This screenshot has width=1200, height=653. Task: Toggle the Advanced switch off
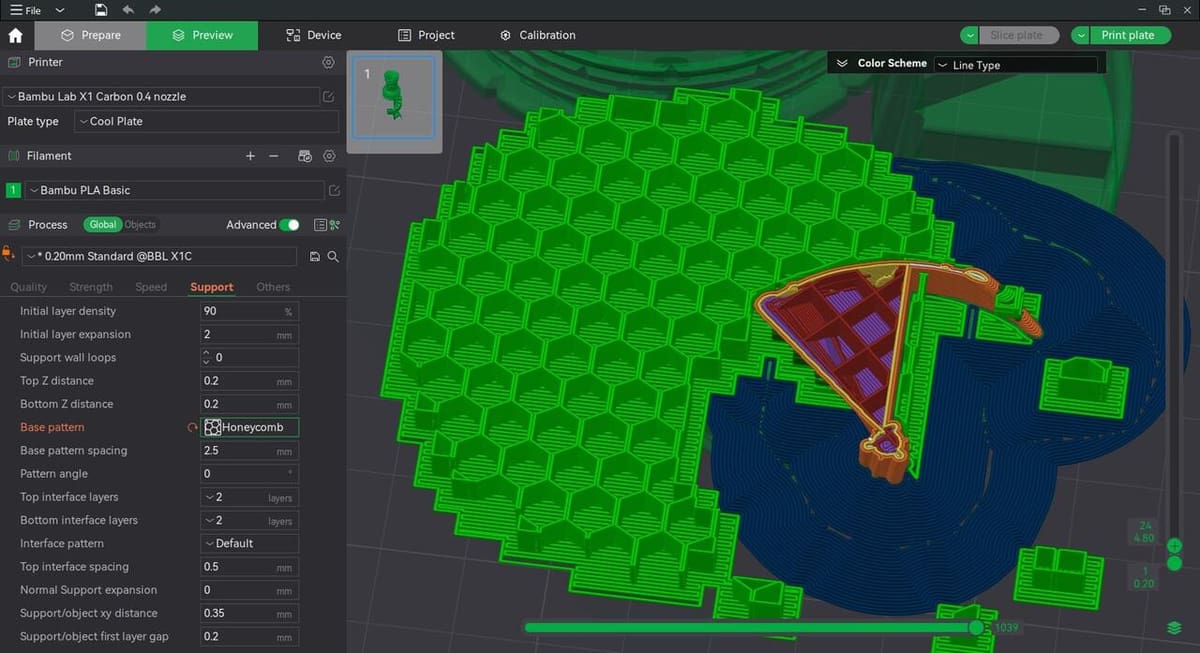click(289, 225)
